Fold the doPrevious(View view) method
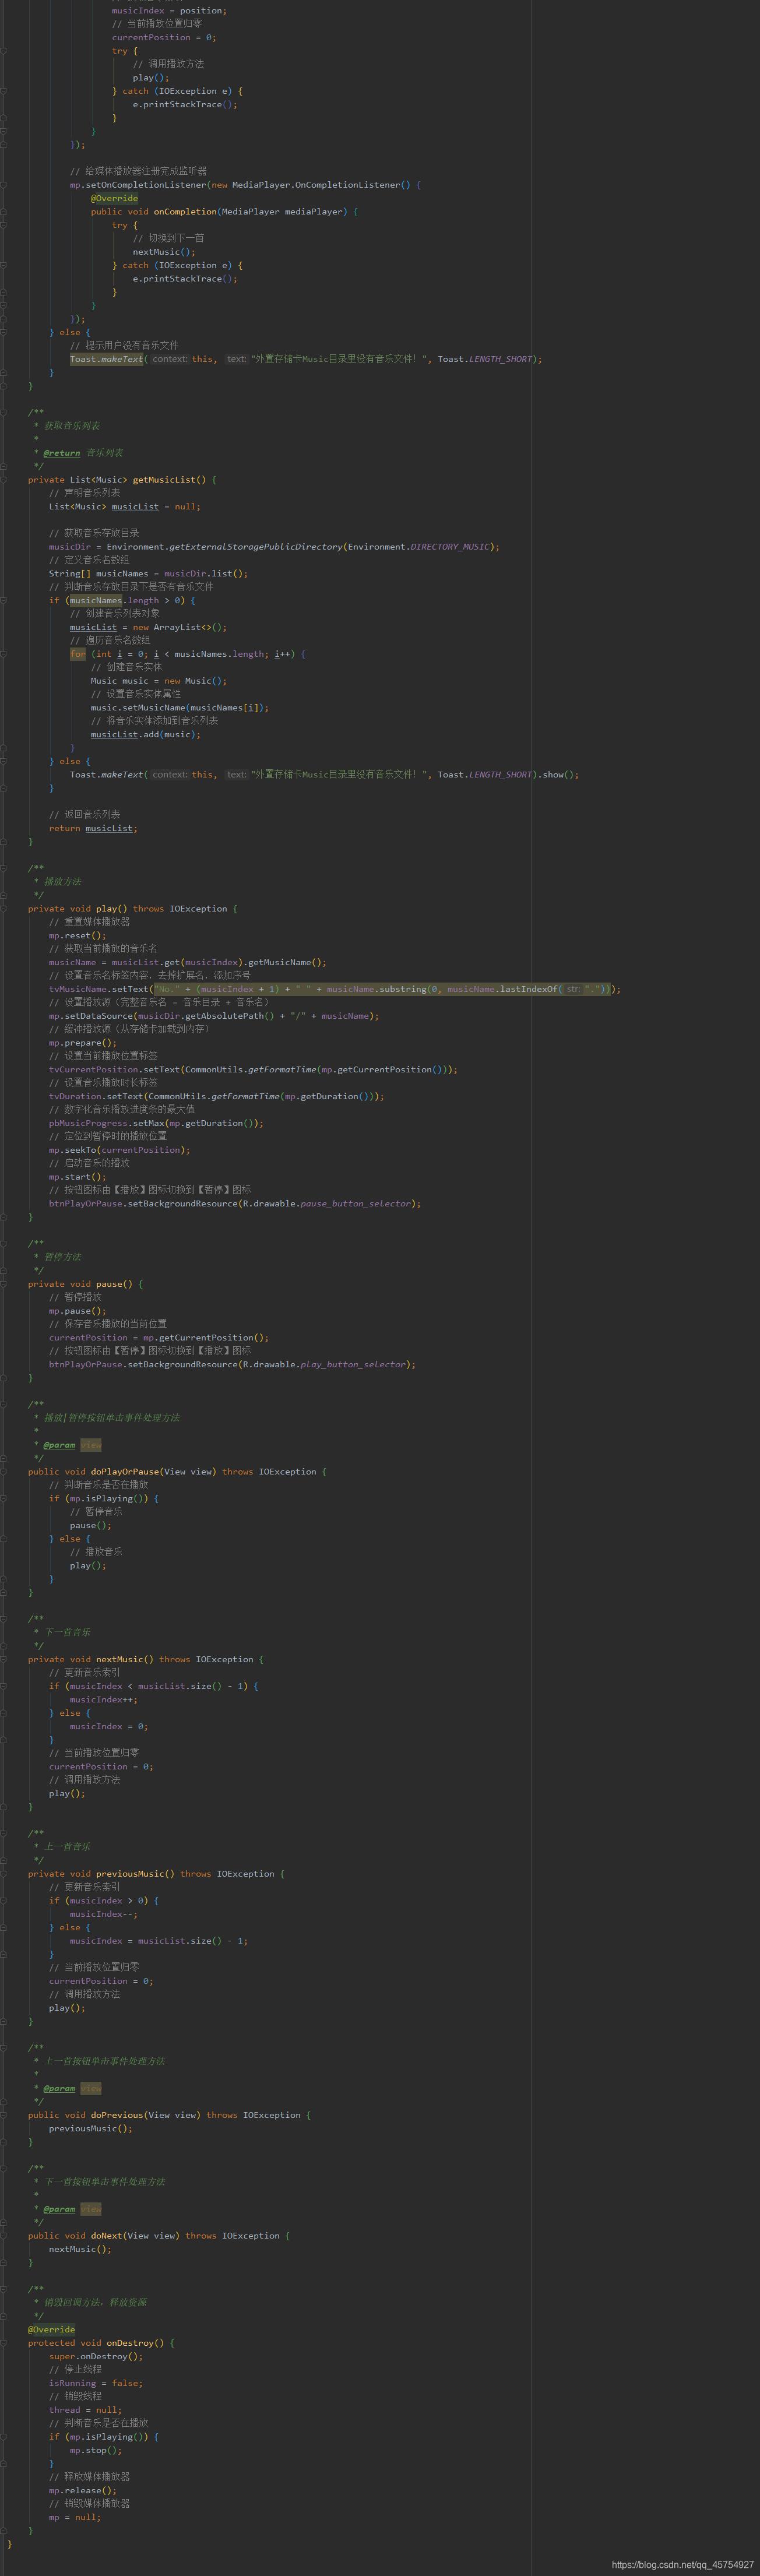The width and height of the screenshot is (760, 2576). pyautogui.click(x=4, y=2115)
